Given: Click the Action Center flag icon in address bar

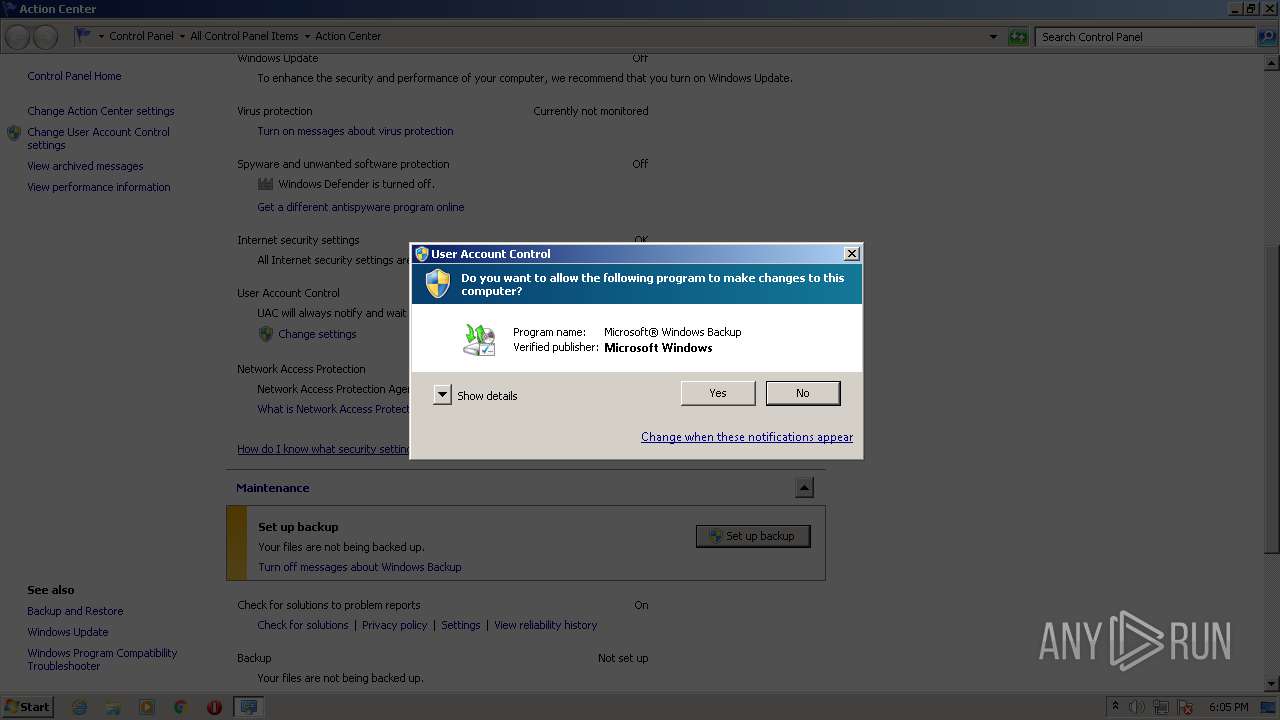Looking at the screenshot, I should point(83,36).
